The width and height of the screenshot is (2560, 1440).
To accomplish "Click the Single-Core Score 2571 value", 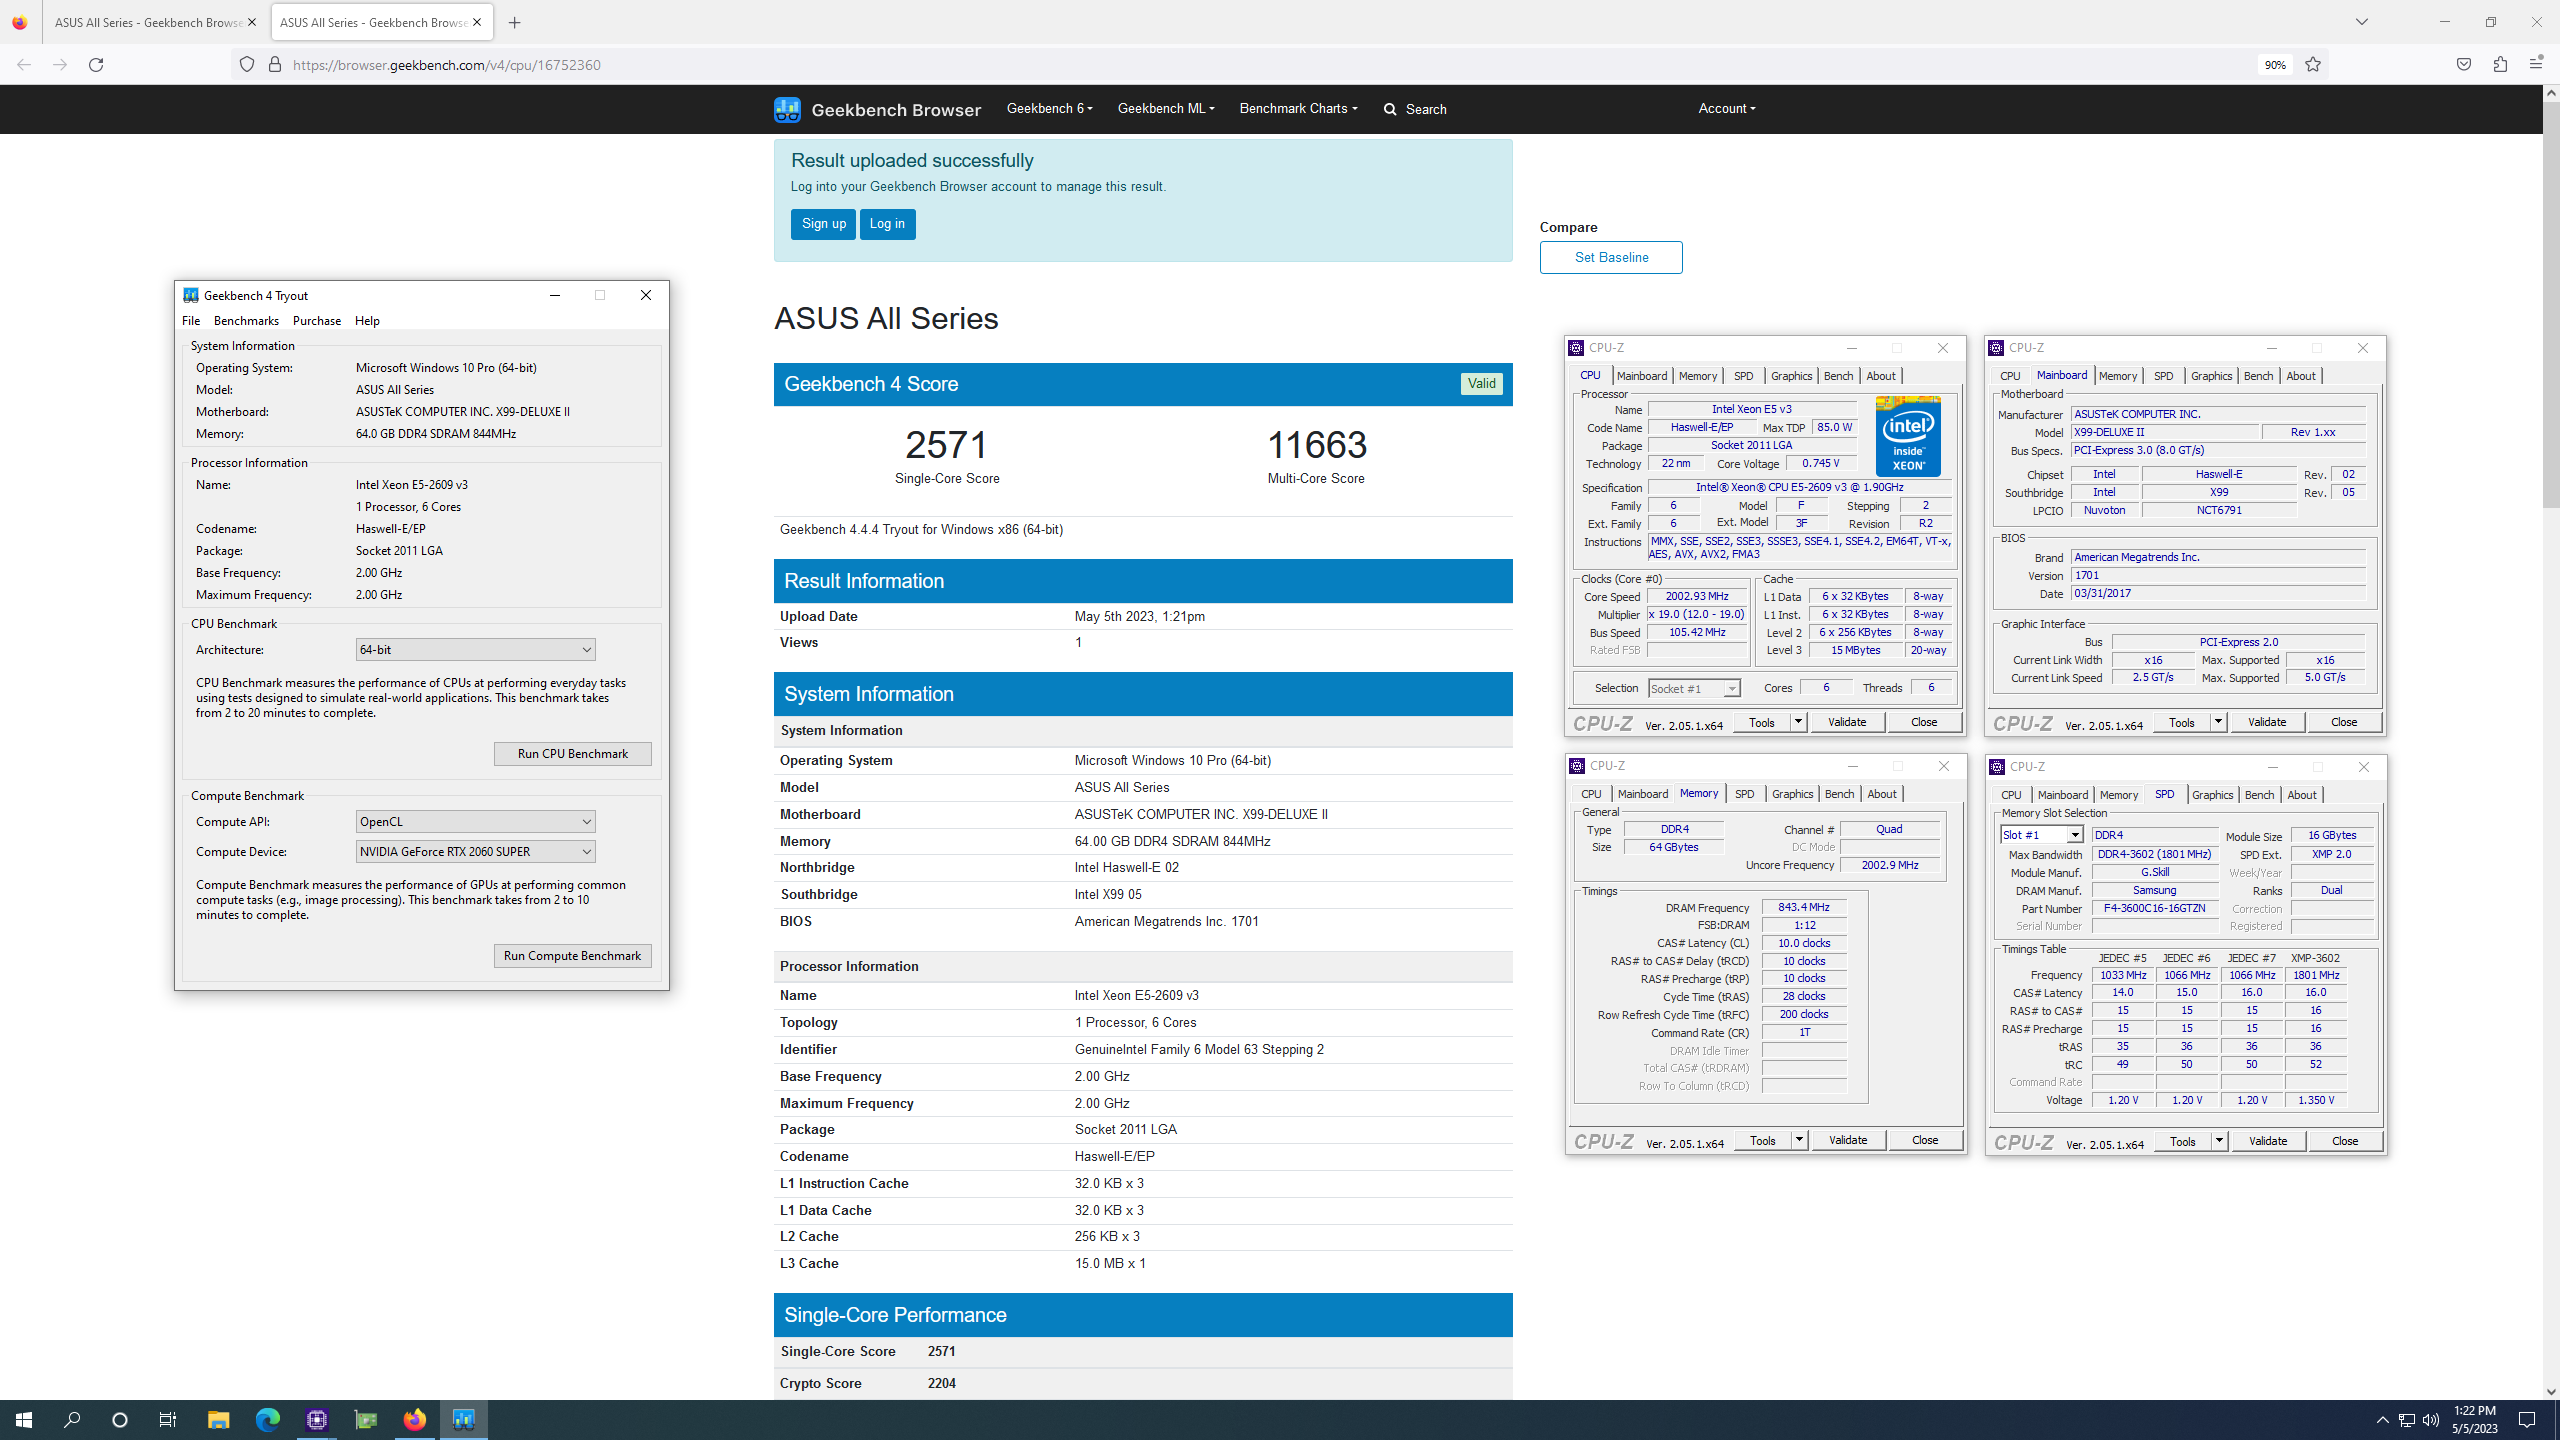I will 947,445.
